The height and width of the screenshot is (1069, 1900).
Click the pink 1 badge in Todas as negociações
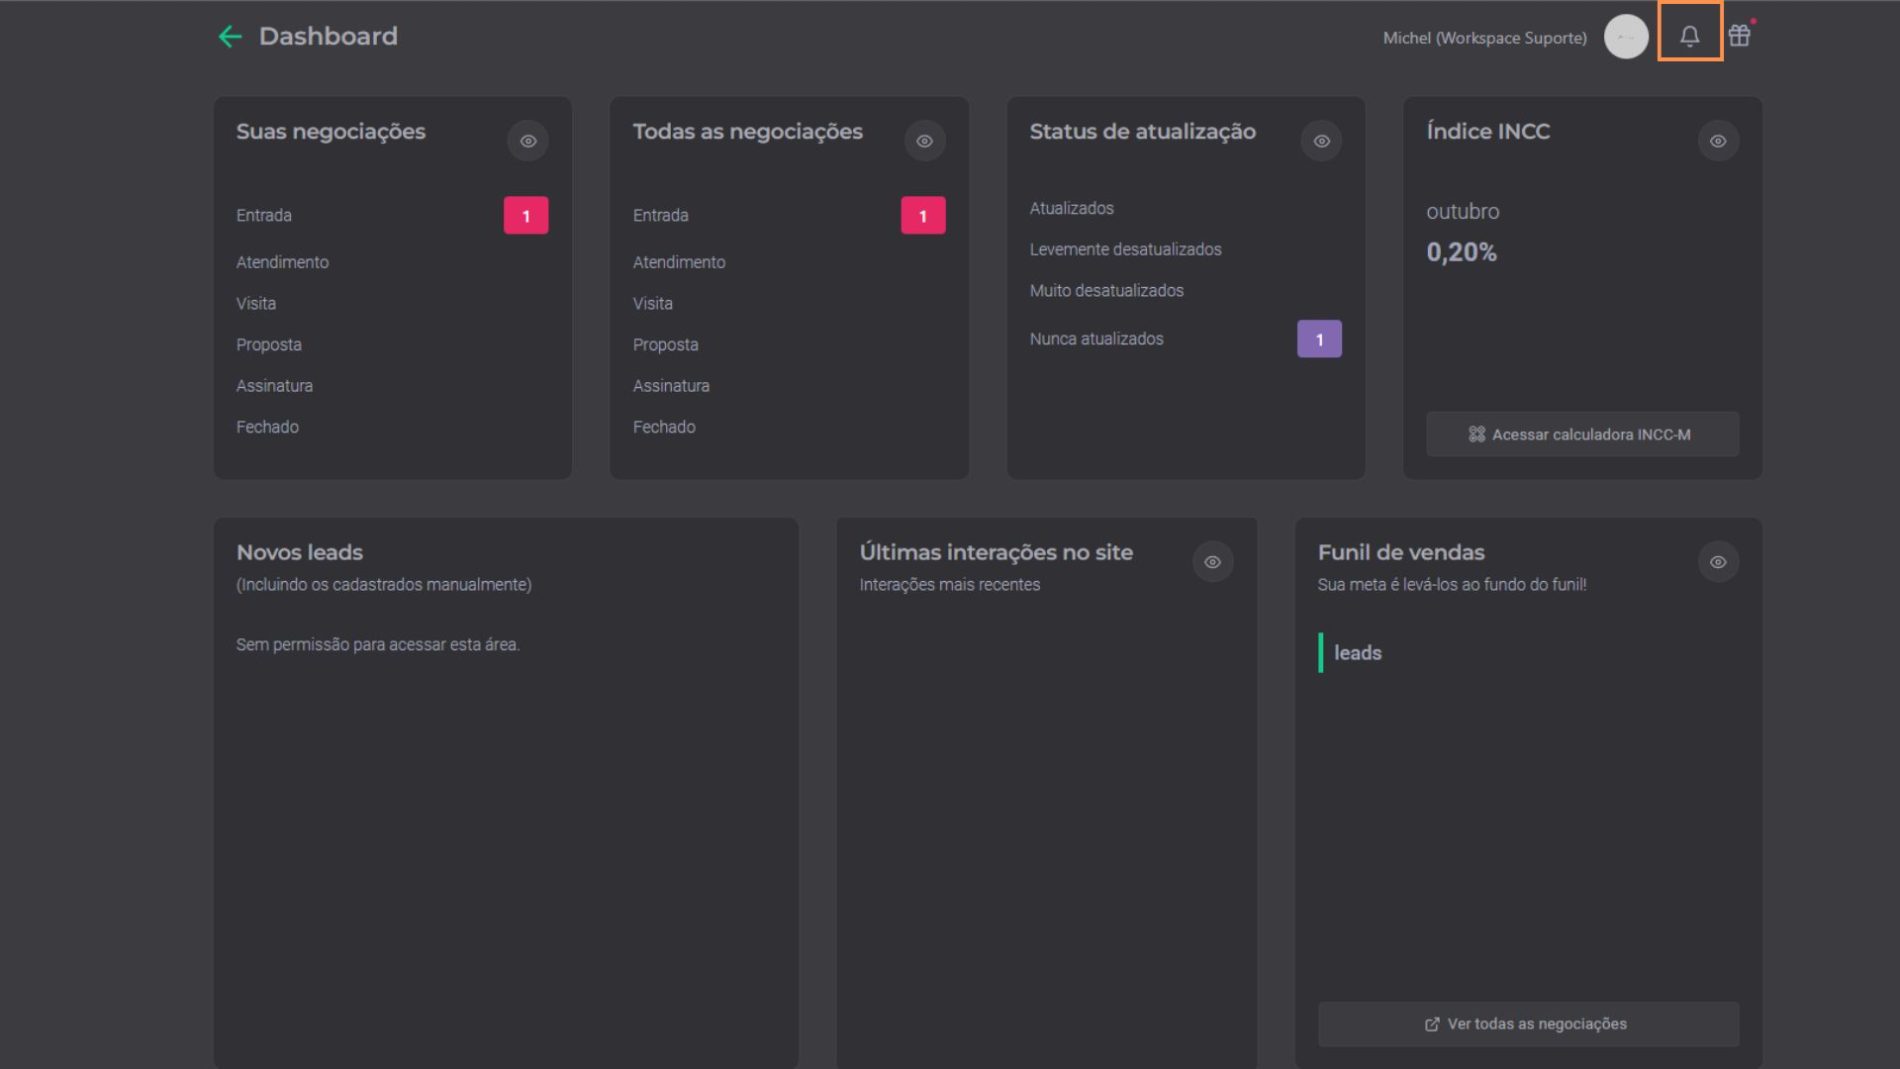[923, 216]
